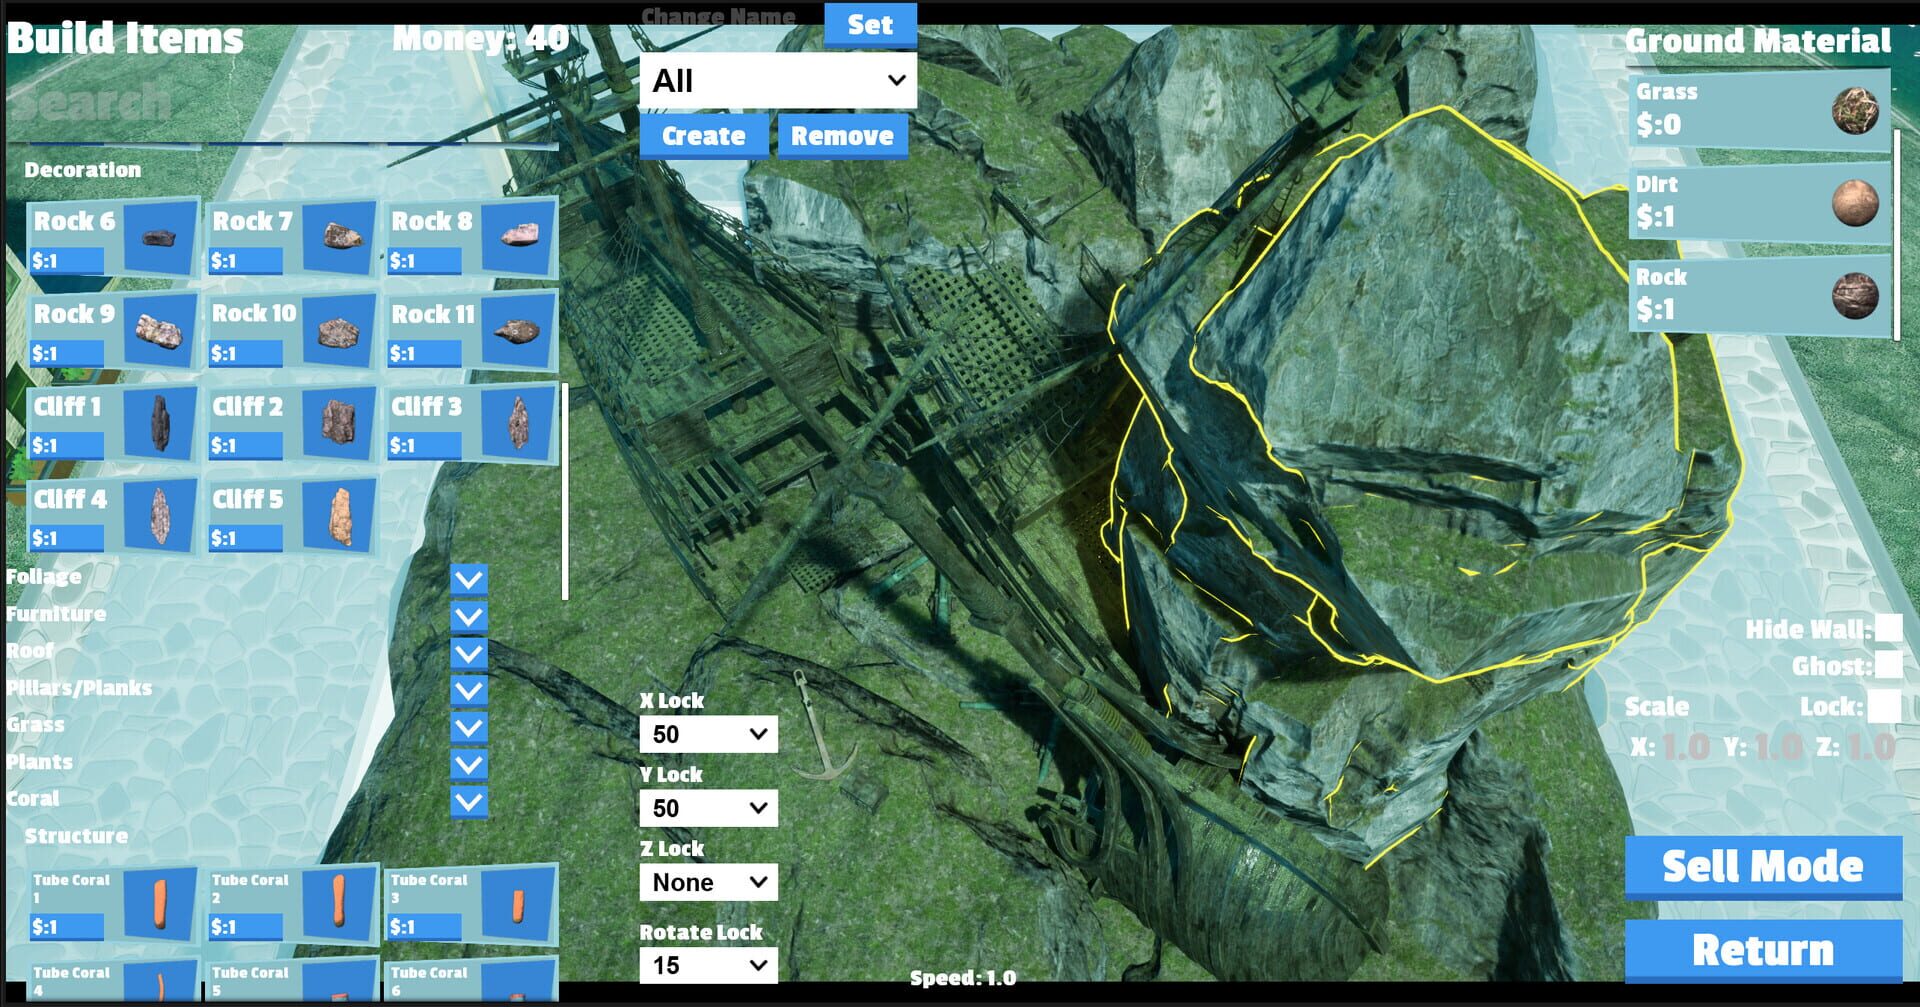Switch to Sell Mode

point(1761,866)
